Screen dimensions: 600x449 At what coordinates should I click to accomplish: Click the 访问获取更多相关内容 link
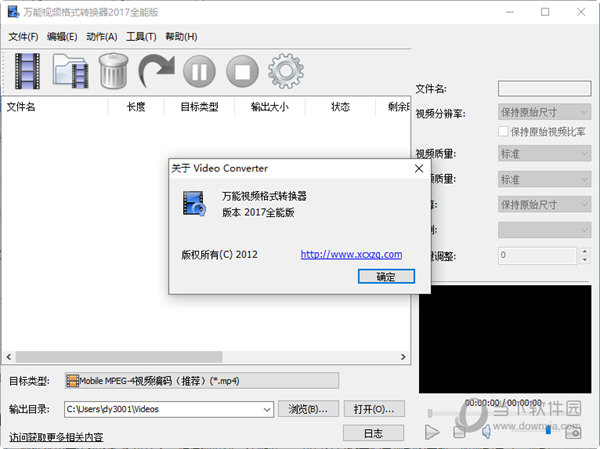[56, 437]
